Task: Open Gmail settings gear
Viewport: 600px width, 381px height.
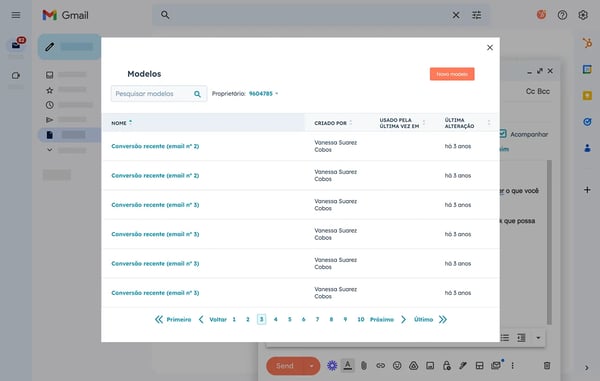Action: pyautogui.click(x=583, y=15)
